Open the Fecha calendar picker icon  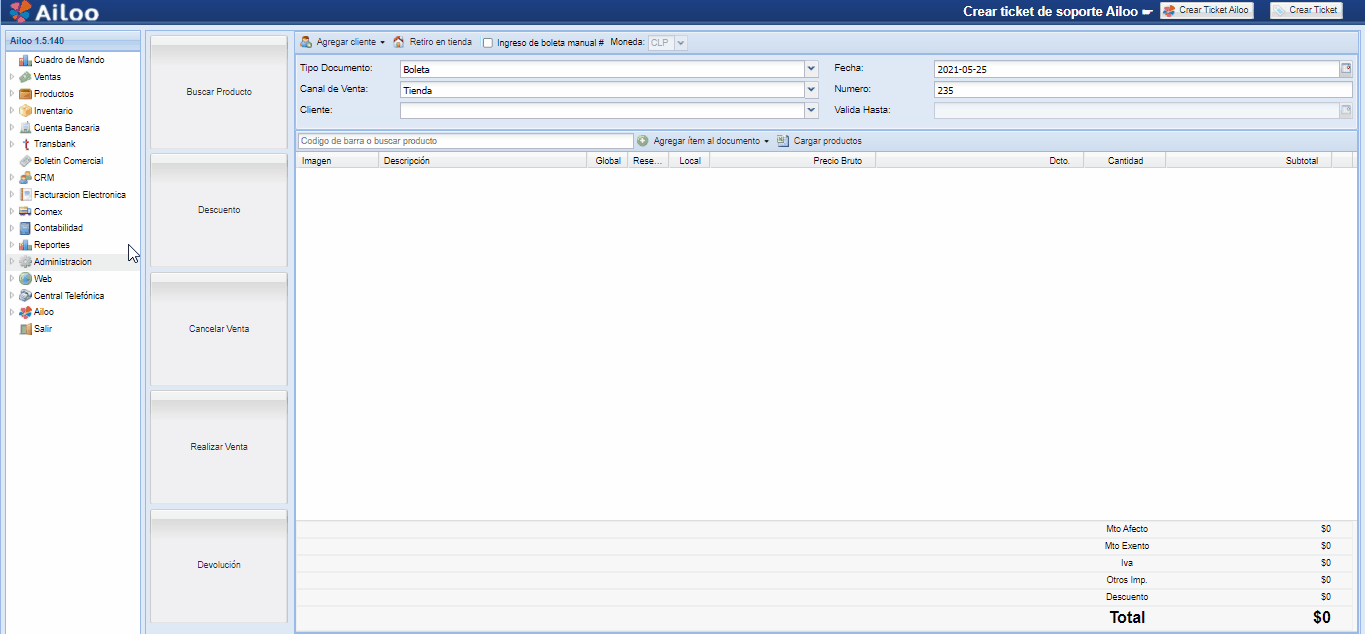click(x=1346, y=69)
